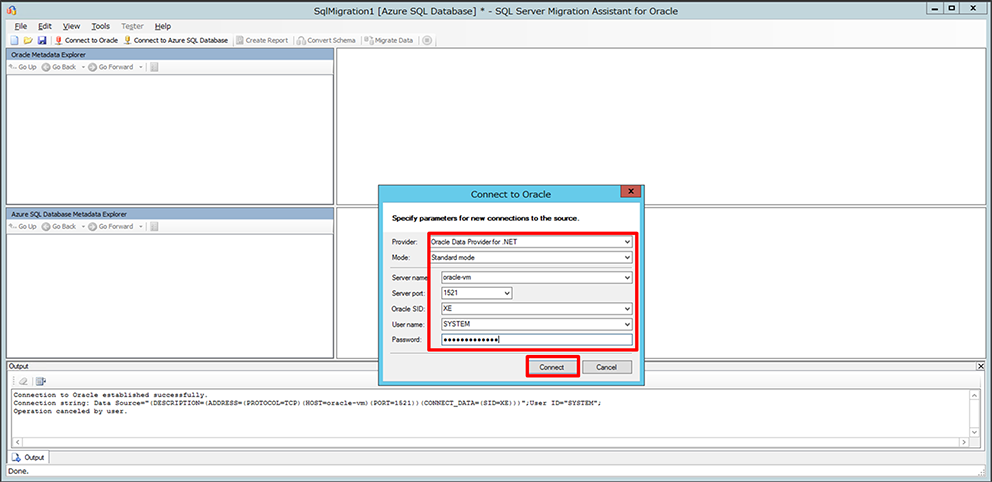Maximize the SQL Server Migration Assistant window

(952, 8)
